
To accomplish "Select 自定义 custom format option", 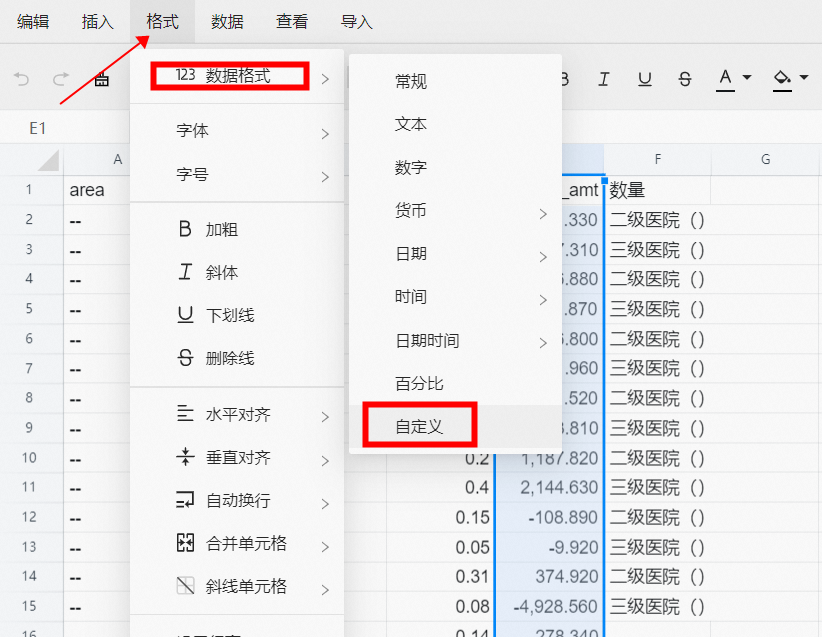I will point(420,426).
